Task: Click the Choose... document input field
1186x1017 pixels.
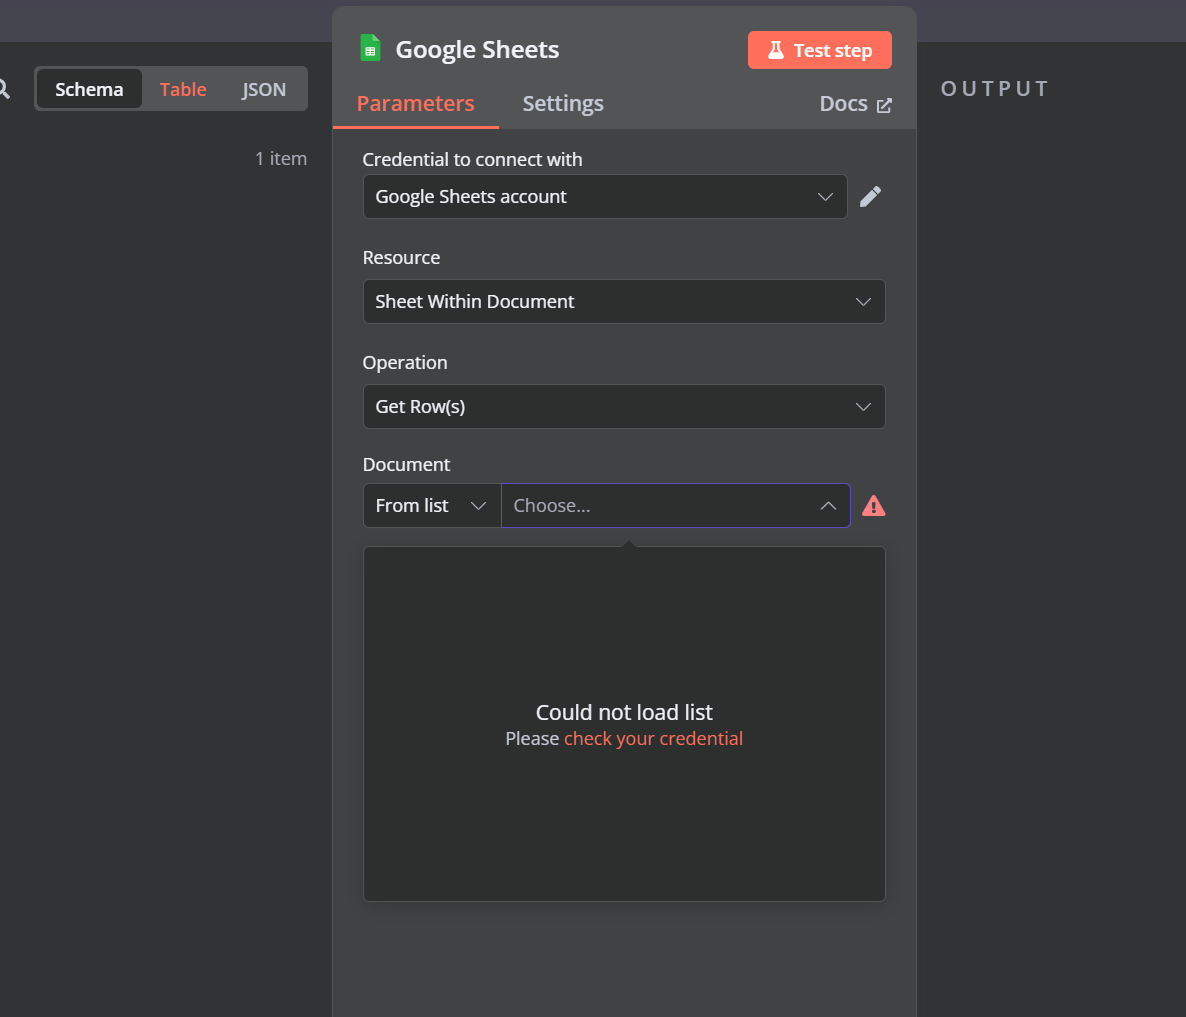Action: [x=660, y=505]
